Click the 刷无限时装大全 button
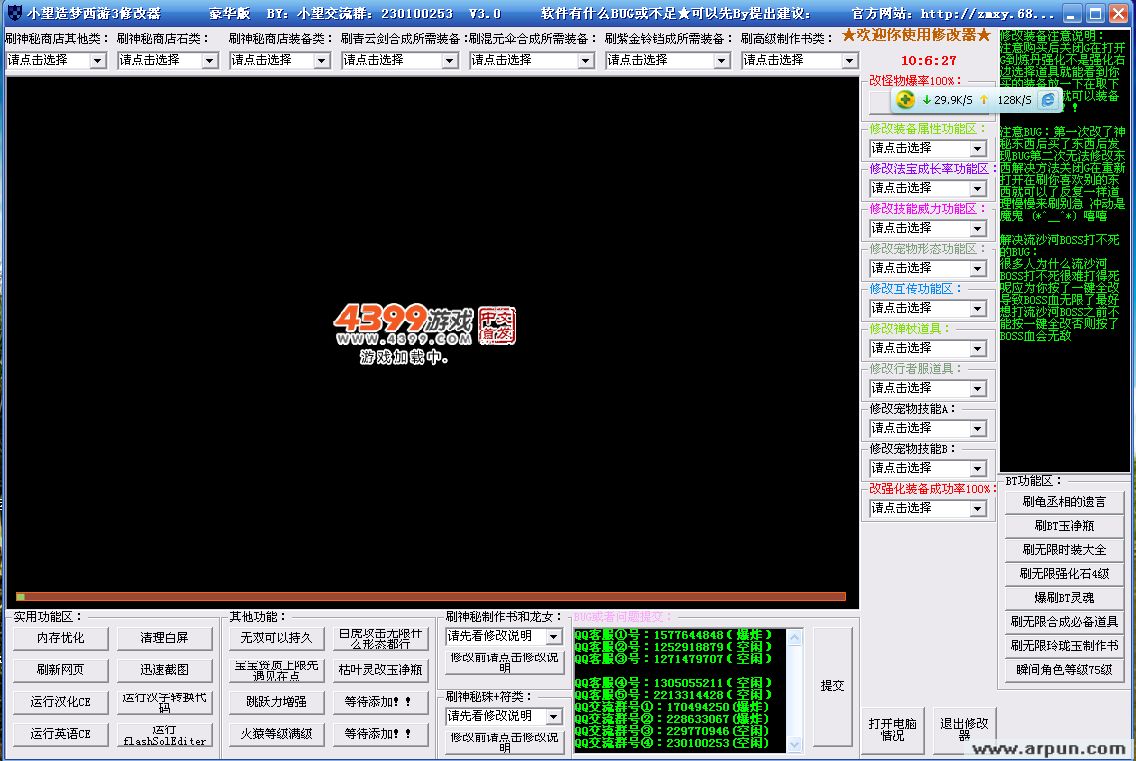Viewport: 1136px width, 761px height. [x=1064, y=550]
